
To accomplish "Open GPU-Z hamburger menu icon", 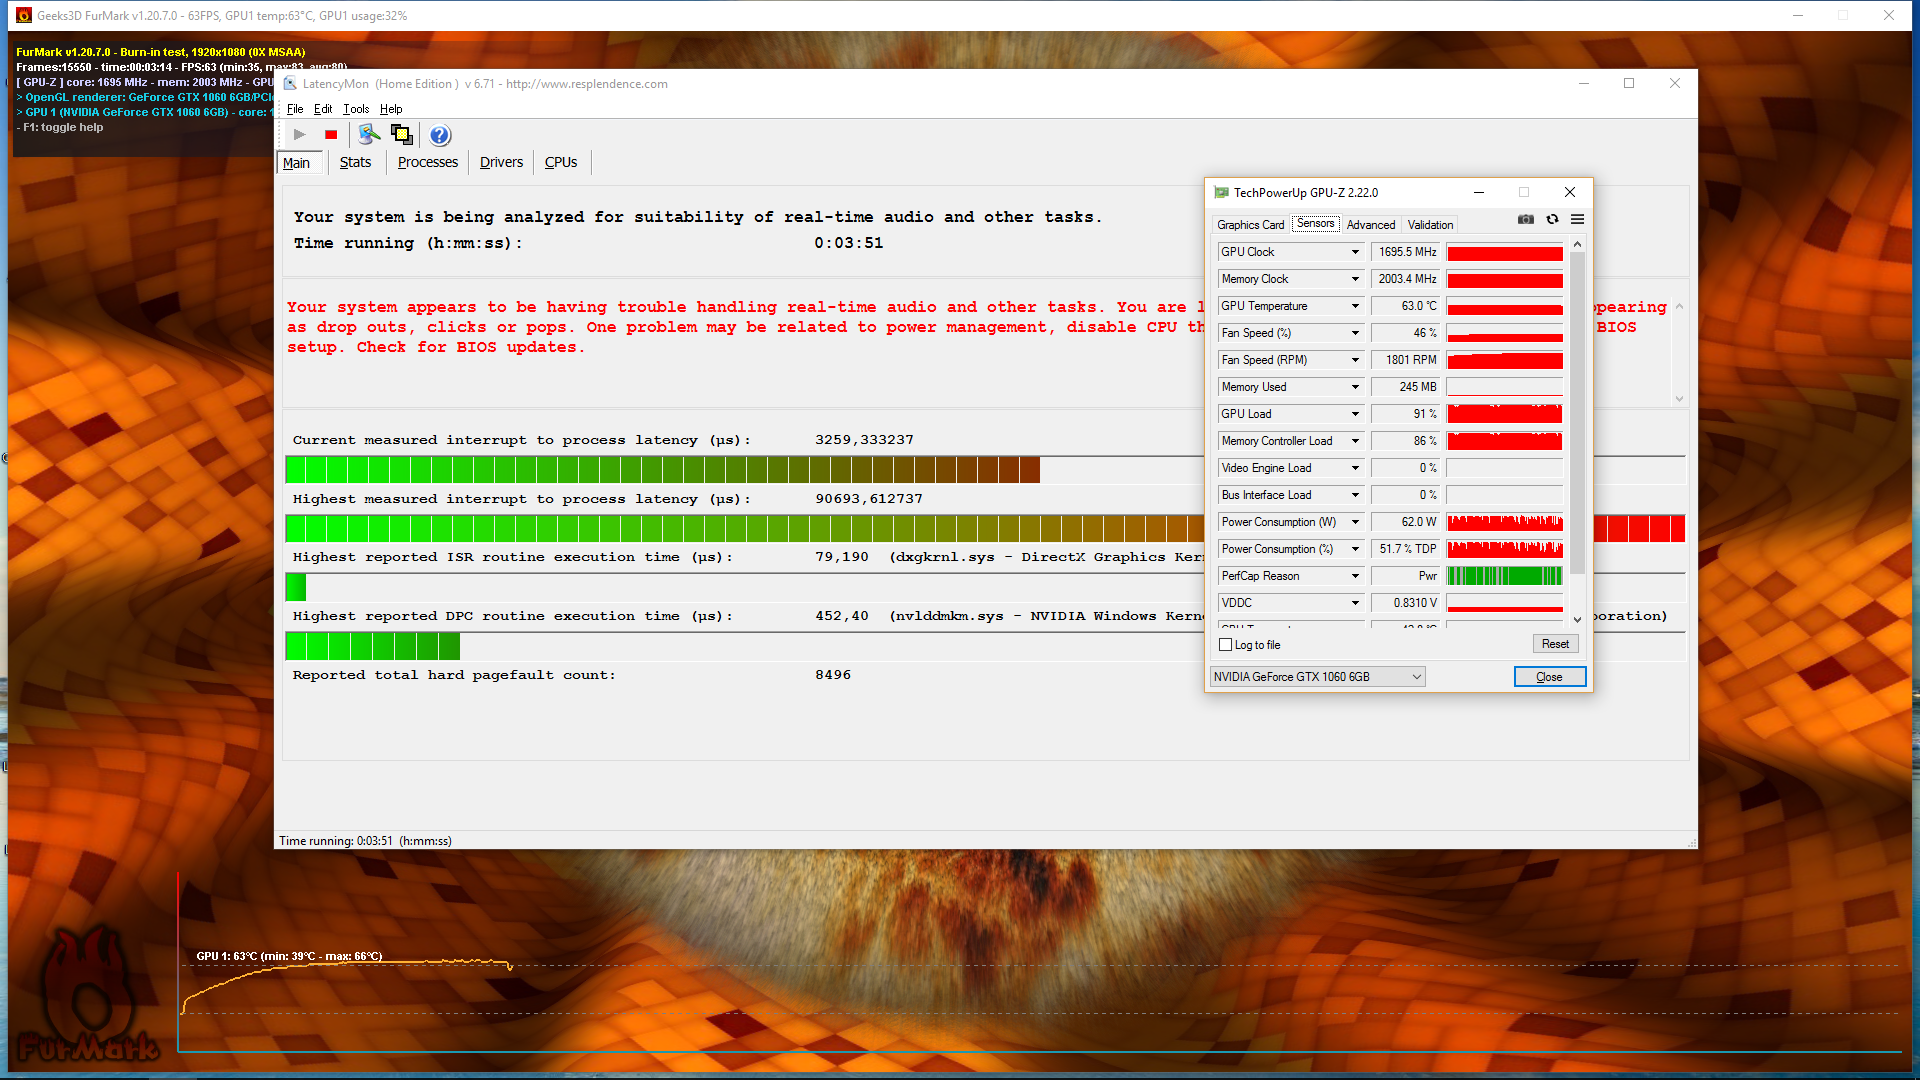I will click(1577, 219).
